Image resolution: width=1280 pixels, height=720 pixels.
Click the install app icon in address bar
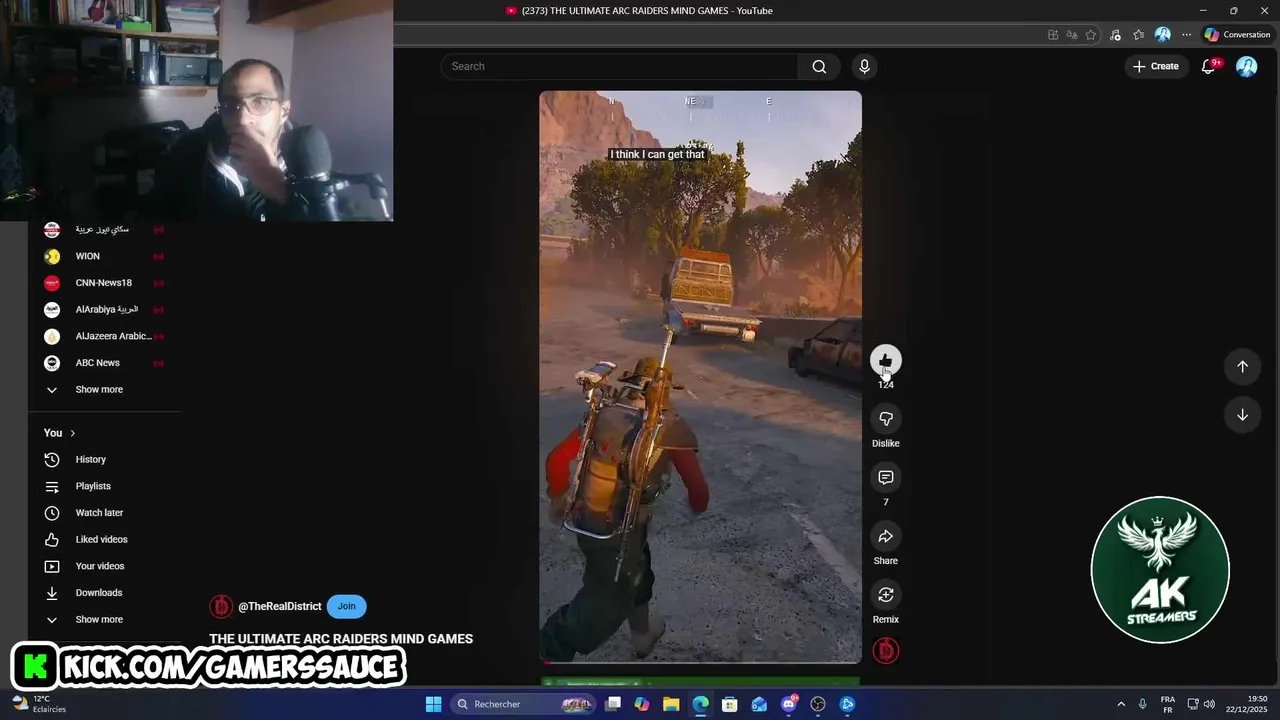tap(1053, 34)
